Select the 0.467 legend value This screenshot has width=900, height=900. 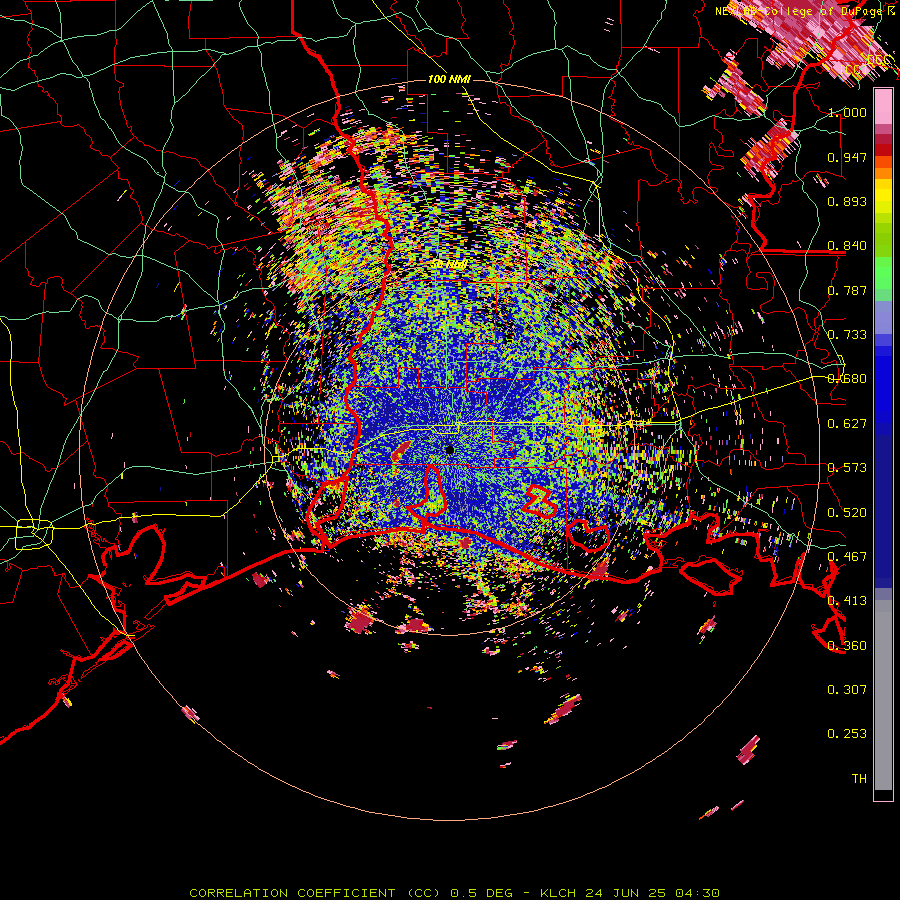[x=847, y=557]
